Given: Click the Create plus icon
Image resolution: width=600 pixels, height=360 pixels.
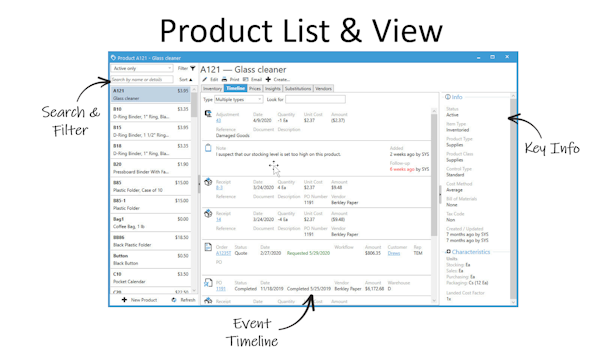Looking at the screenshot, I should pyautogui.click(x=268, y=80).
